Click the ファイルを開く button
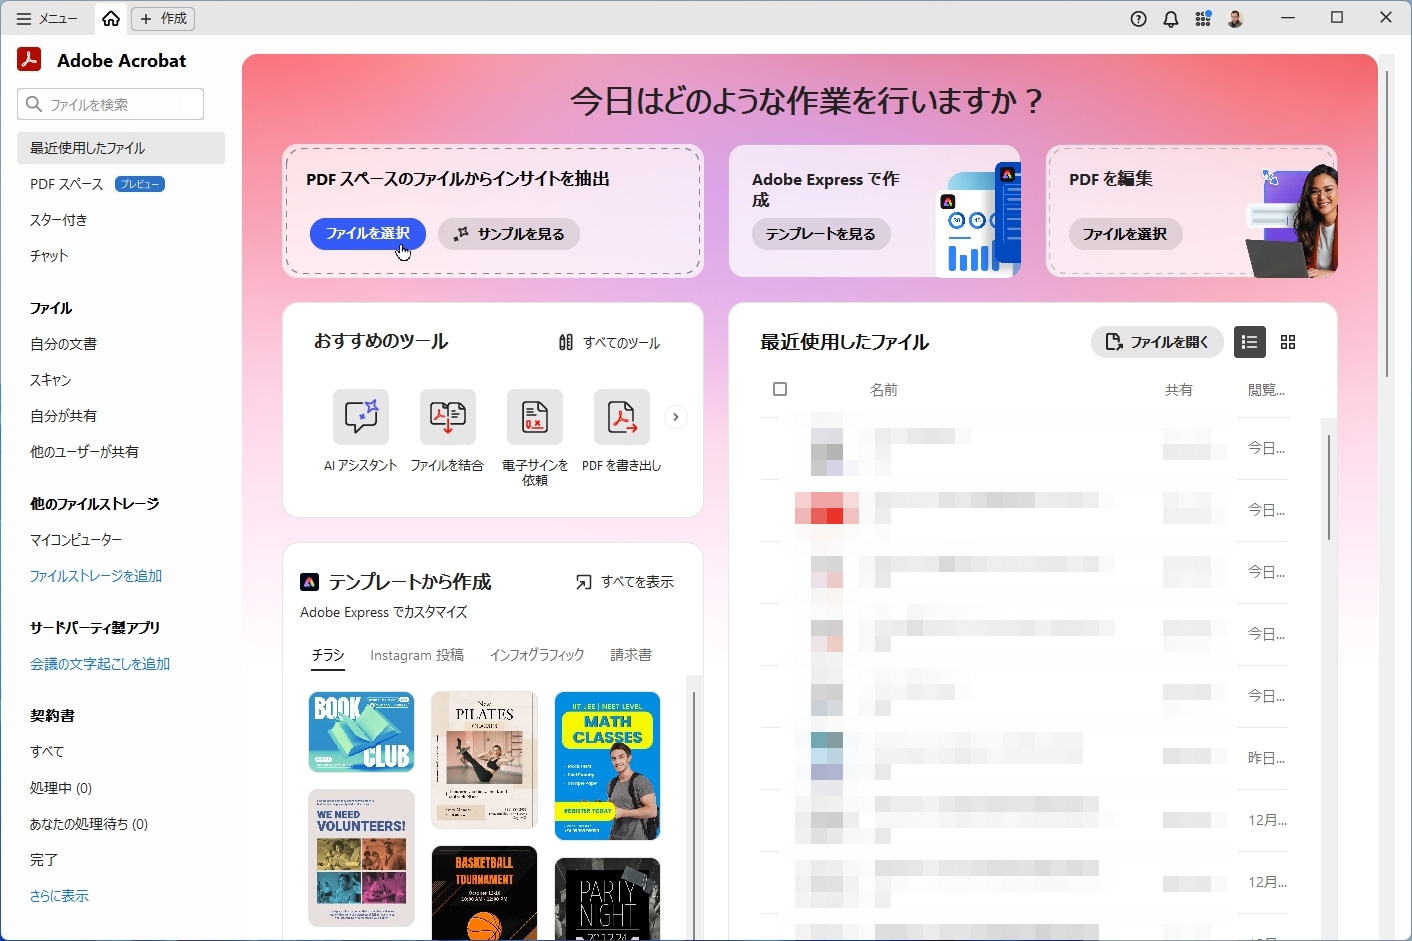 click(x=1157, y=342)
